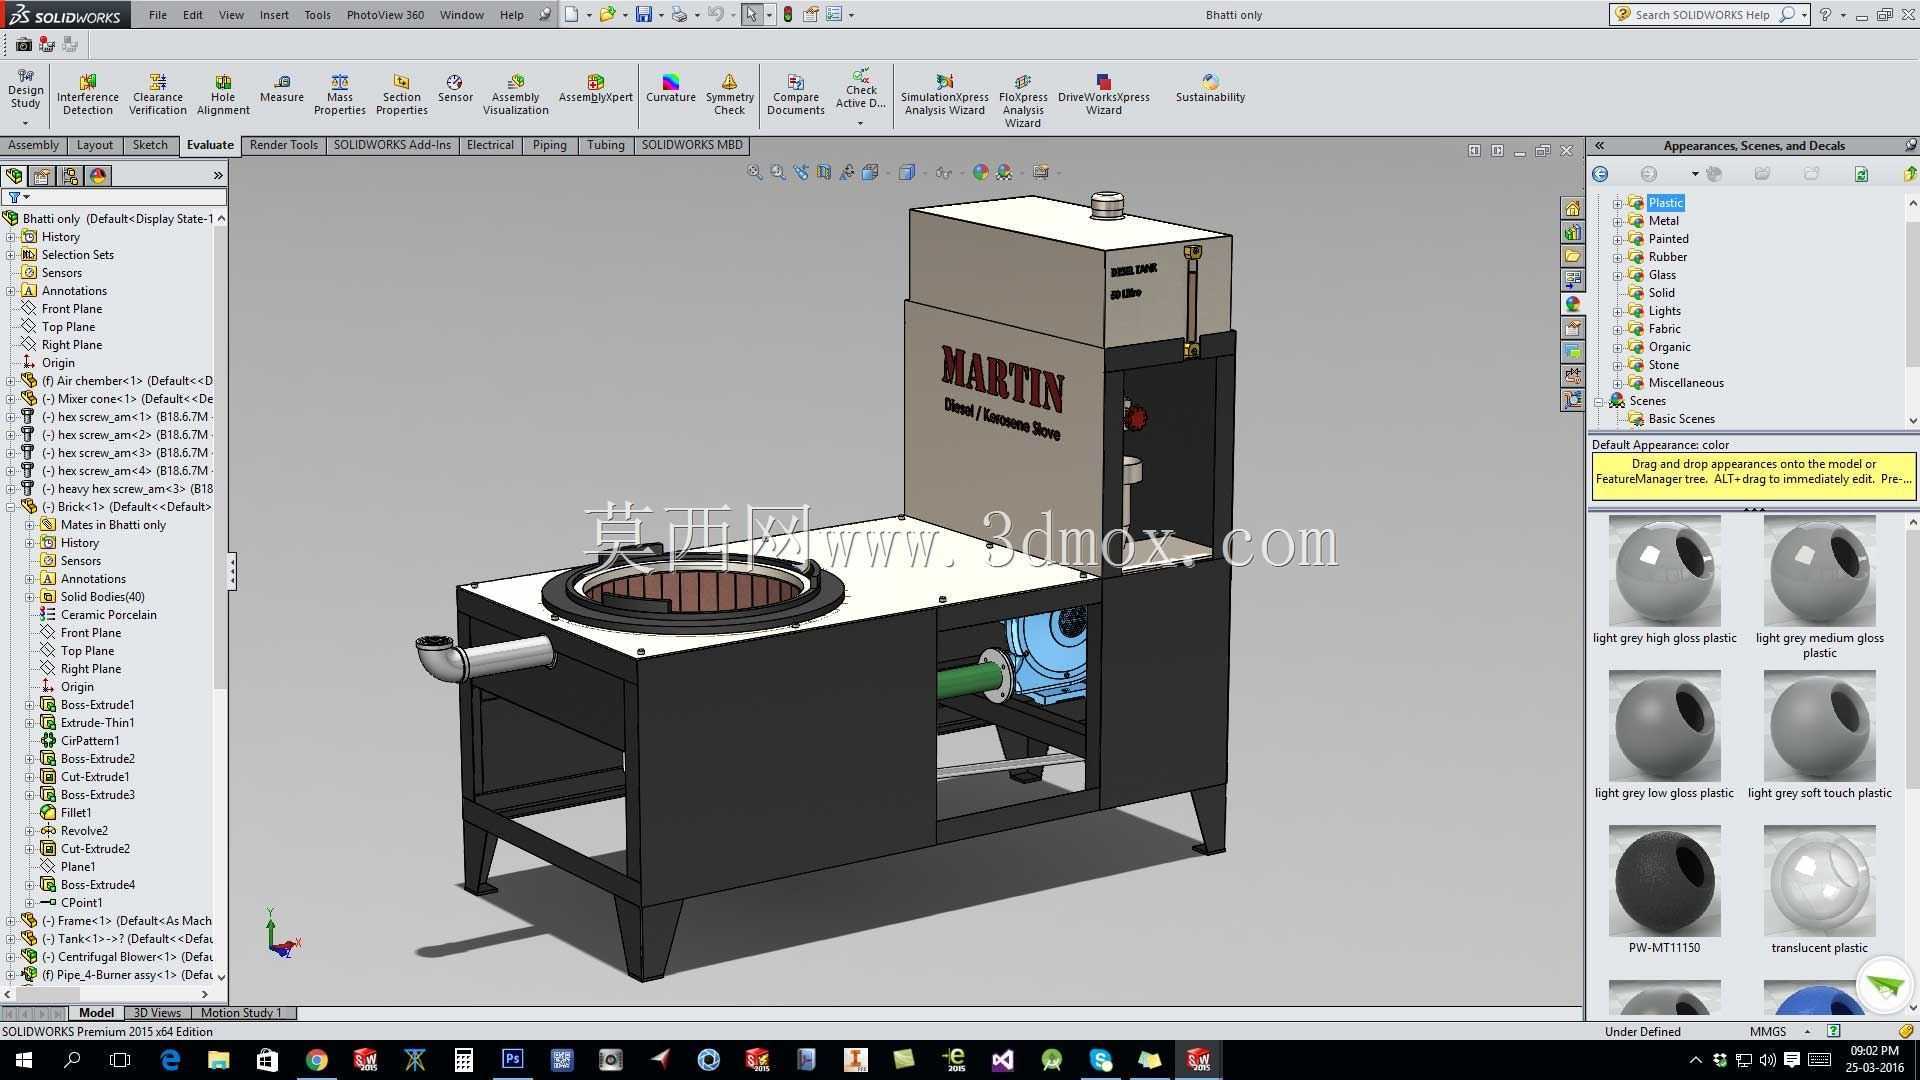Switch to the Assembly tab
1920x1080 pixels.
[34, 145]
